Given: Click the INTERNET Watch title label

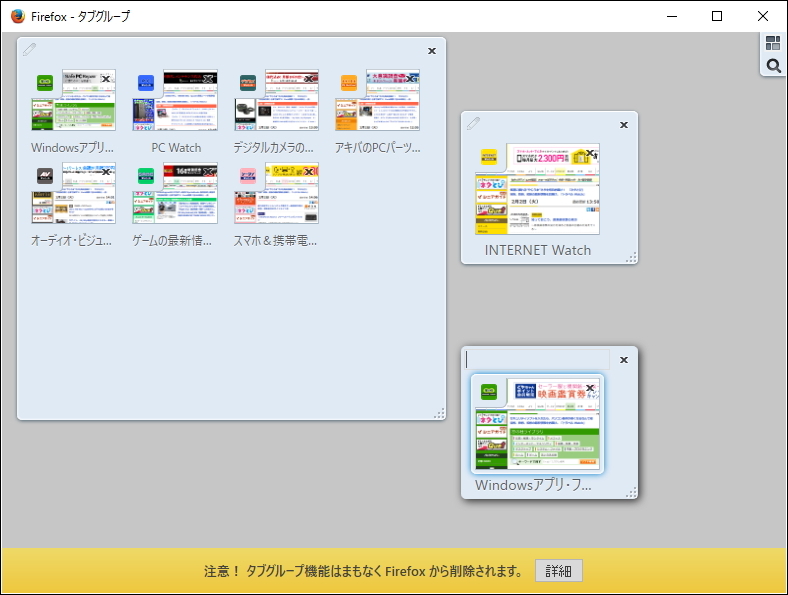Looking at the screenshot, I should click(x=538, y=250).
